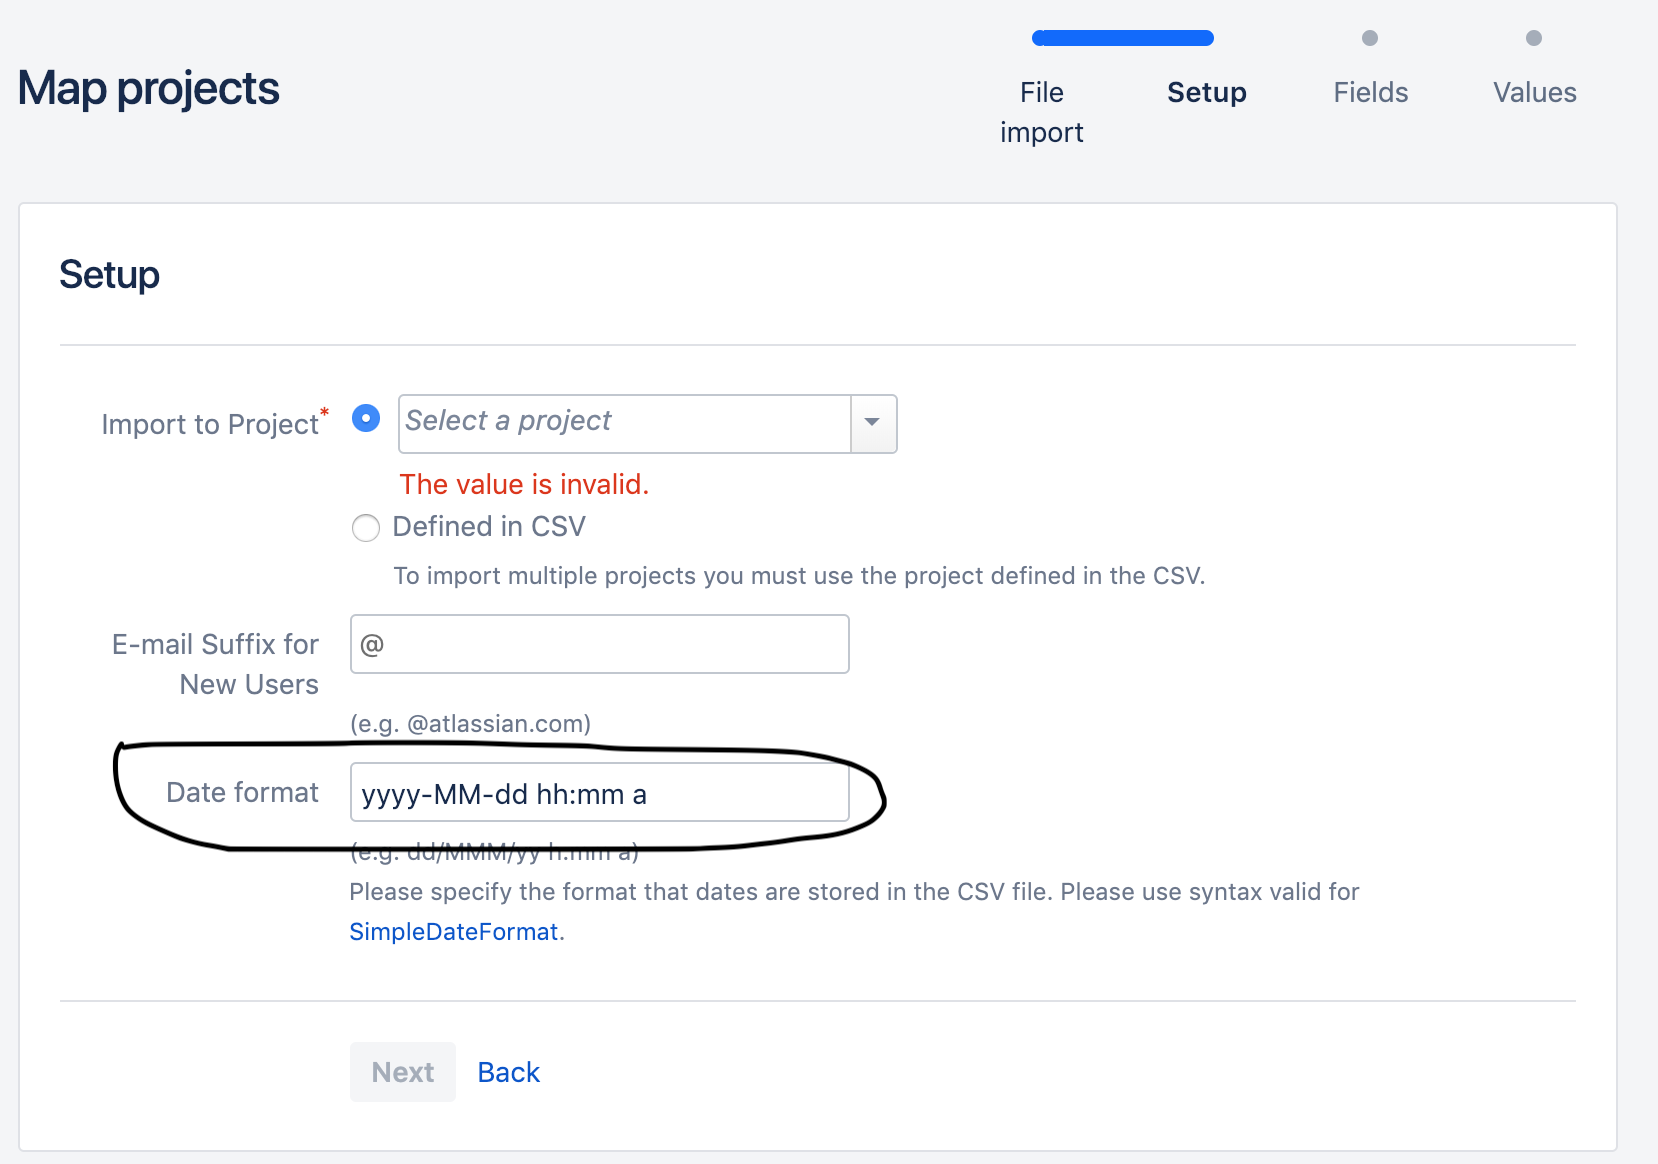Click the Date format label
1658x1164 pixels.
(x=242, y=793)
